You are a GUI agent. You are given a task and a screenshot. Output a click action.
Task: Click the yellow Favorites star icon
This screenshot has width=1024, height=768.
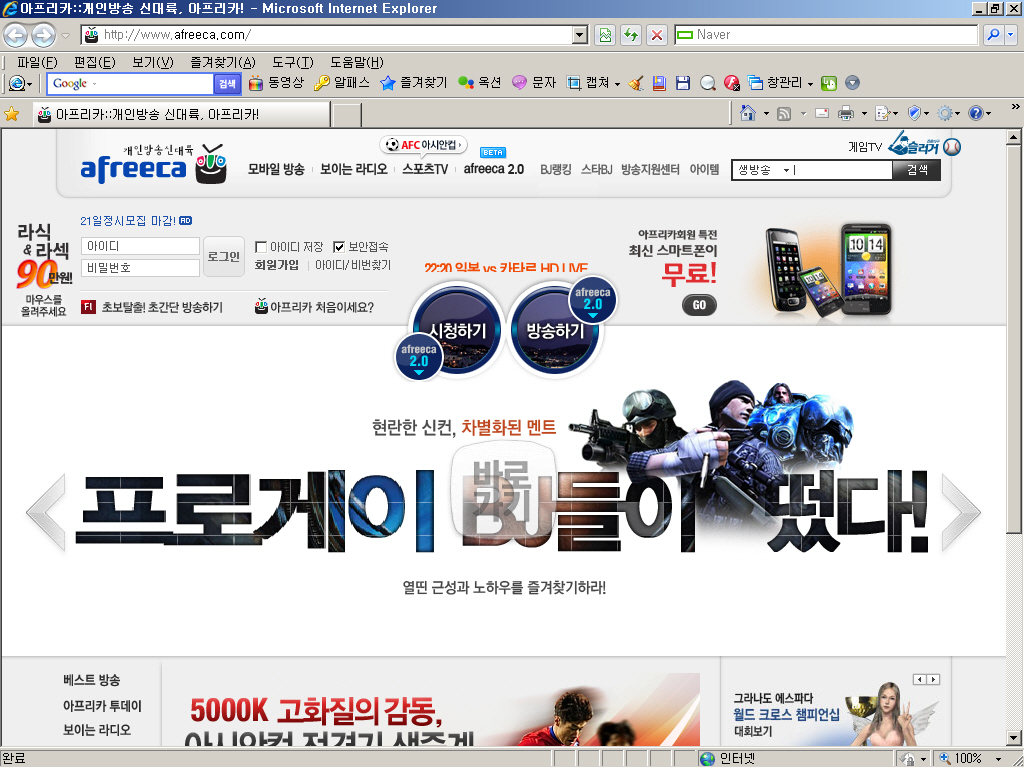click(x=12, y=114)
